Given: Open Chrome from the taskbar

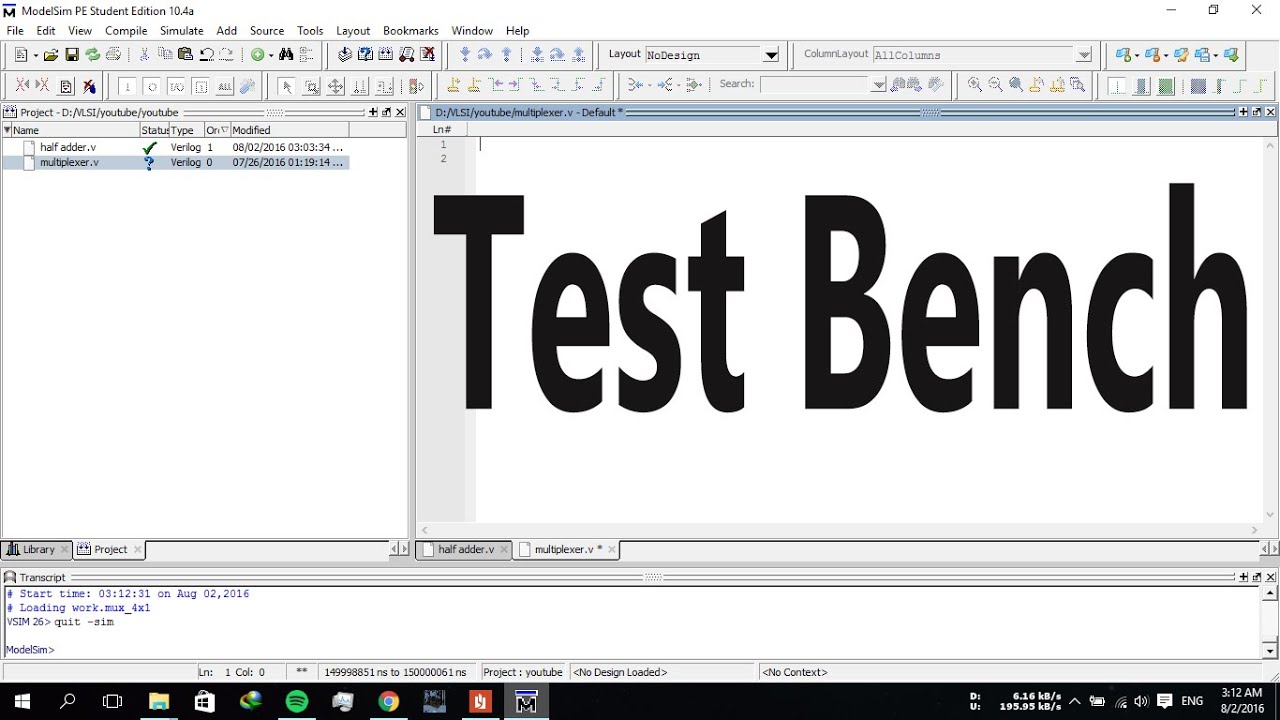Looking at the screenshot, I should (389, 701).
